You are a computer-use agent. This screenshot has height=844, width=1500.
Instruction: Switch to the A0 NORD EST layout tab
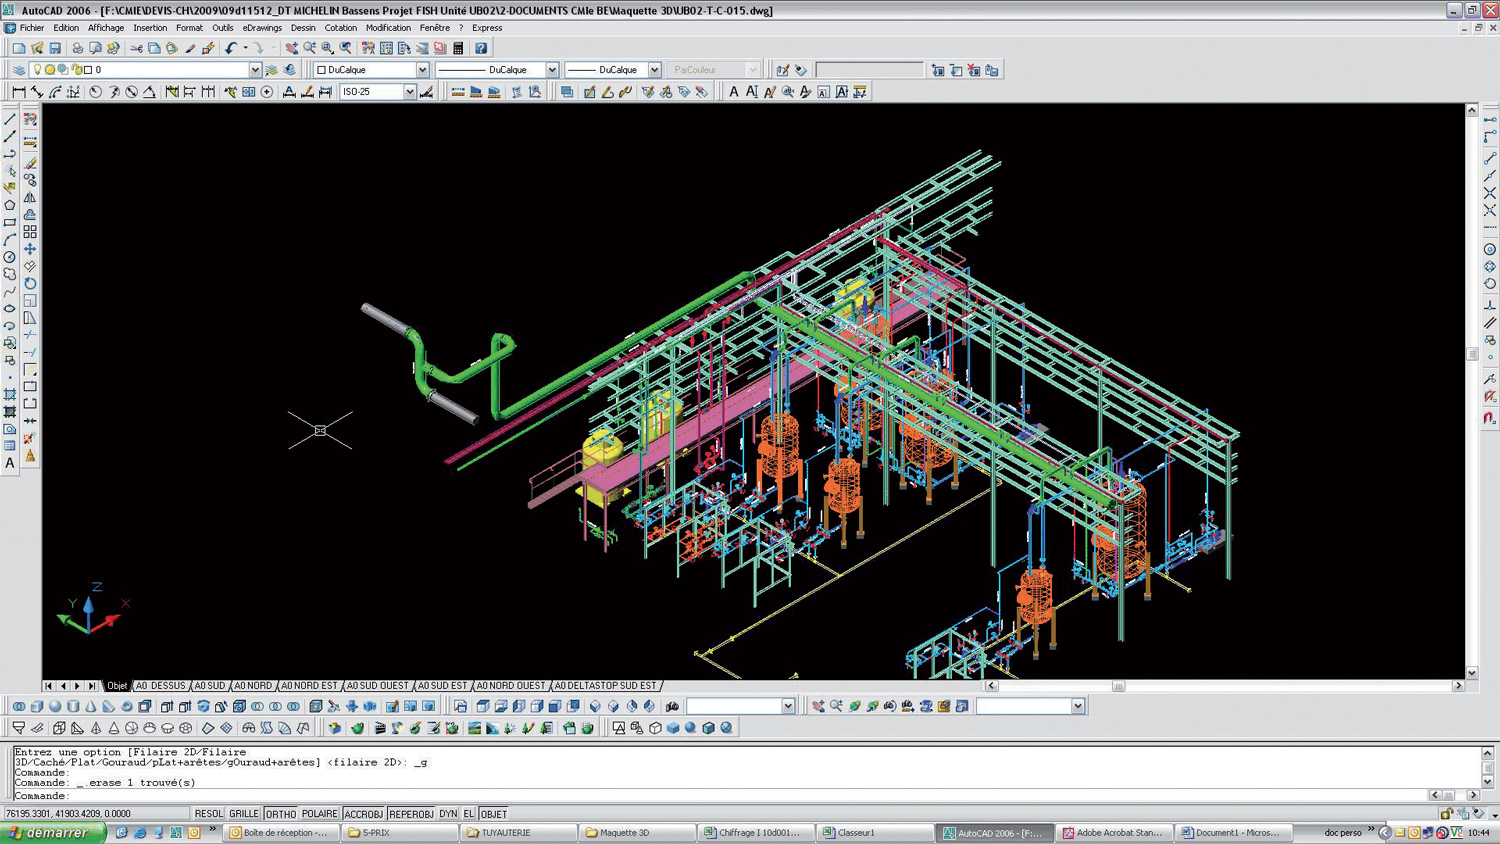(309, 686)
